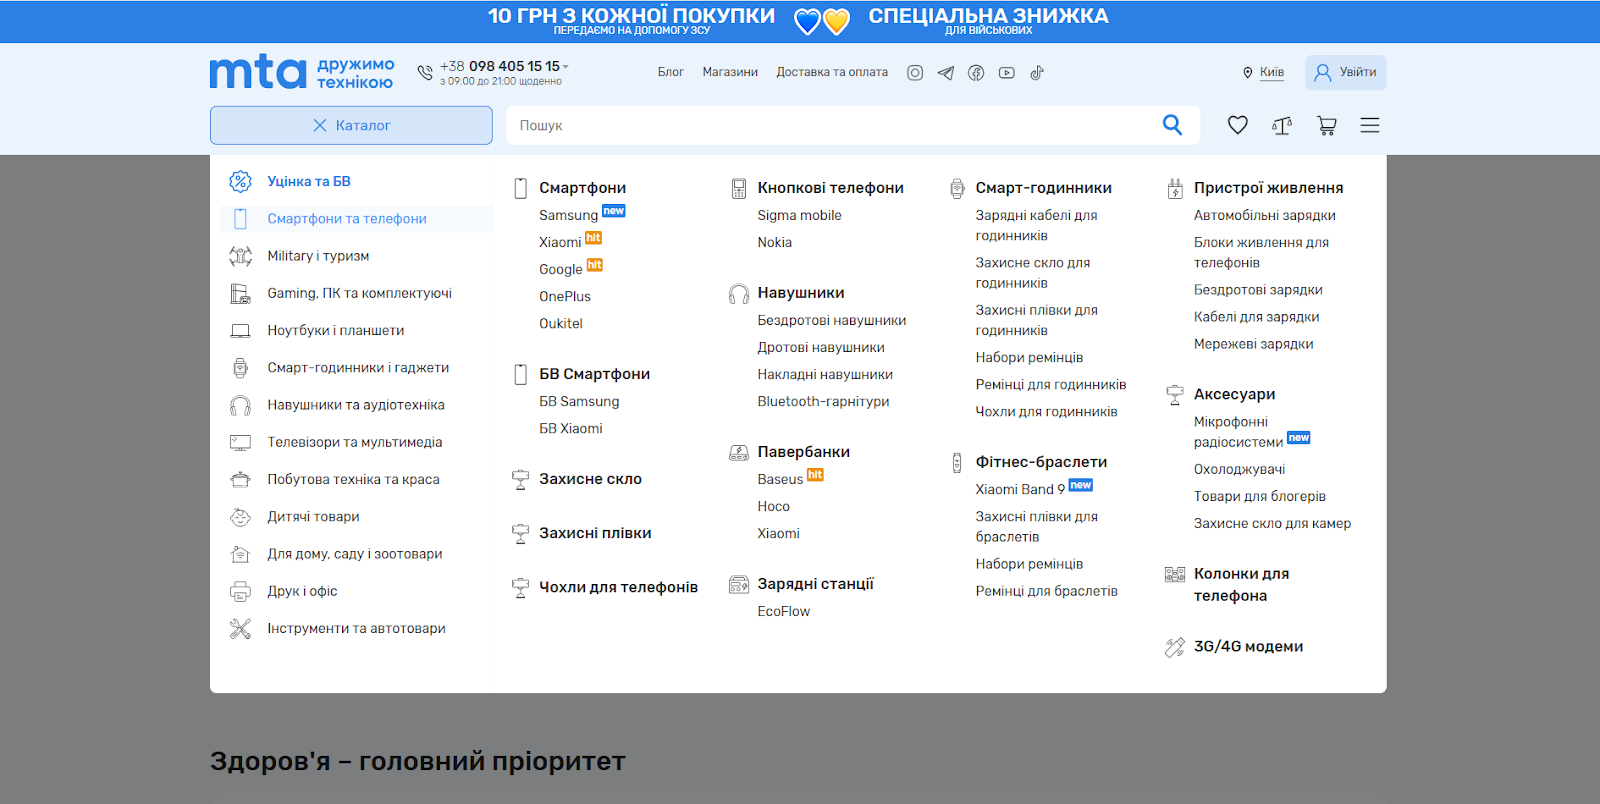Open OnePlus smartphones link
This screenshot has height=804, width=1600.
tap(565, 296)
